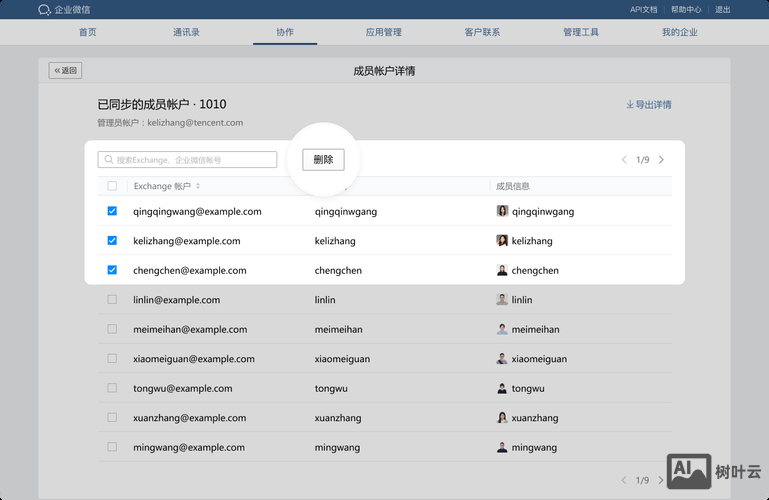Viewport: 769px width, 500px height.
Task: Open the 帮助中心 link
Action: [x=686, y=10]
